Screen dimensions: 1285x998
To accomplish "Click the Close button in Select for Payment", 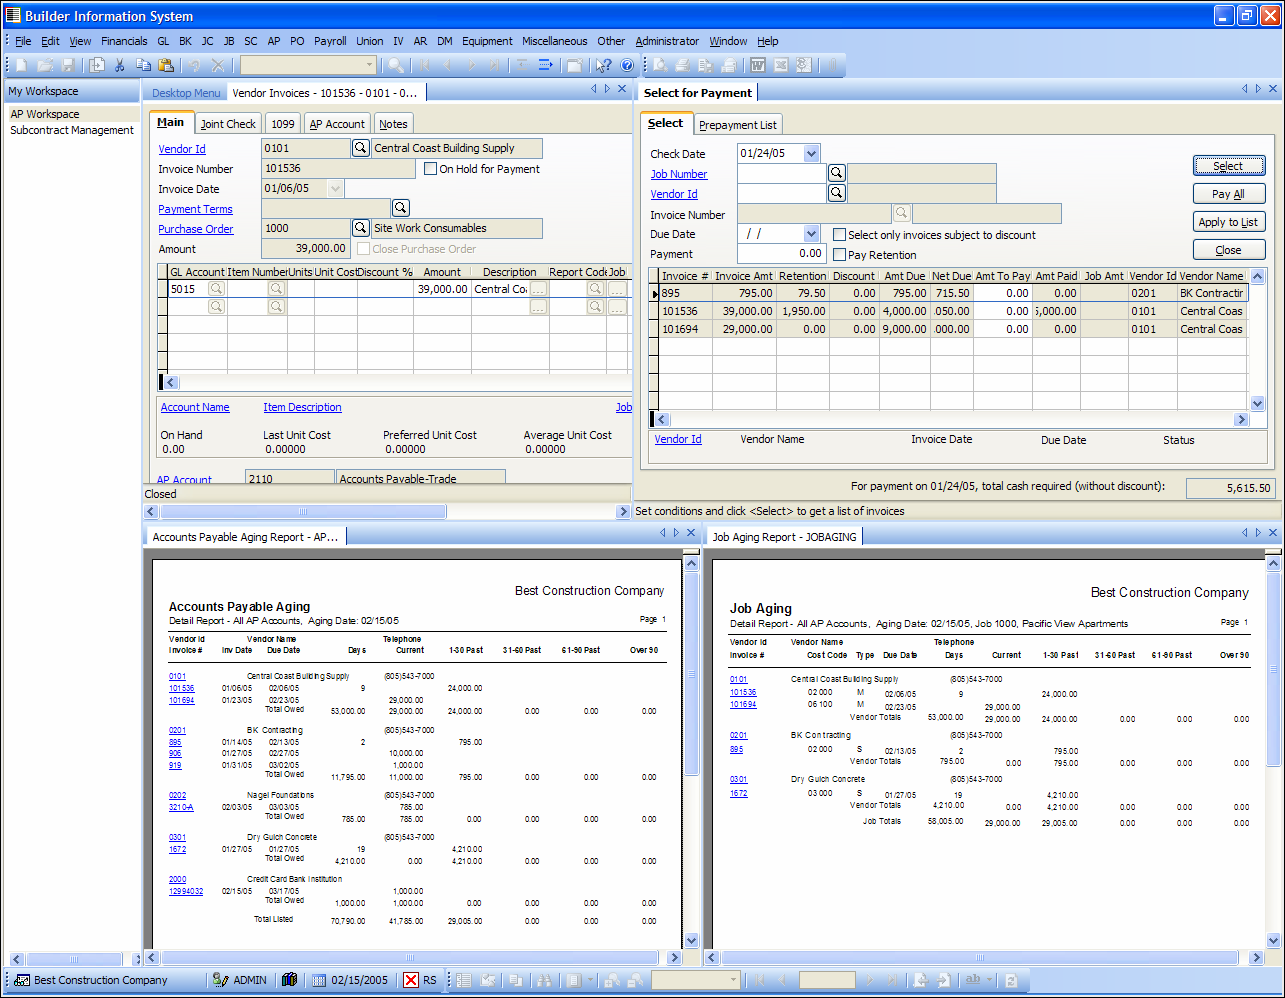I will point(1229,250).
